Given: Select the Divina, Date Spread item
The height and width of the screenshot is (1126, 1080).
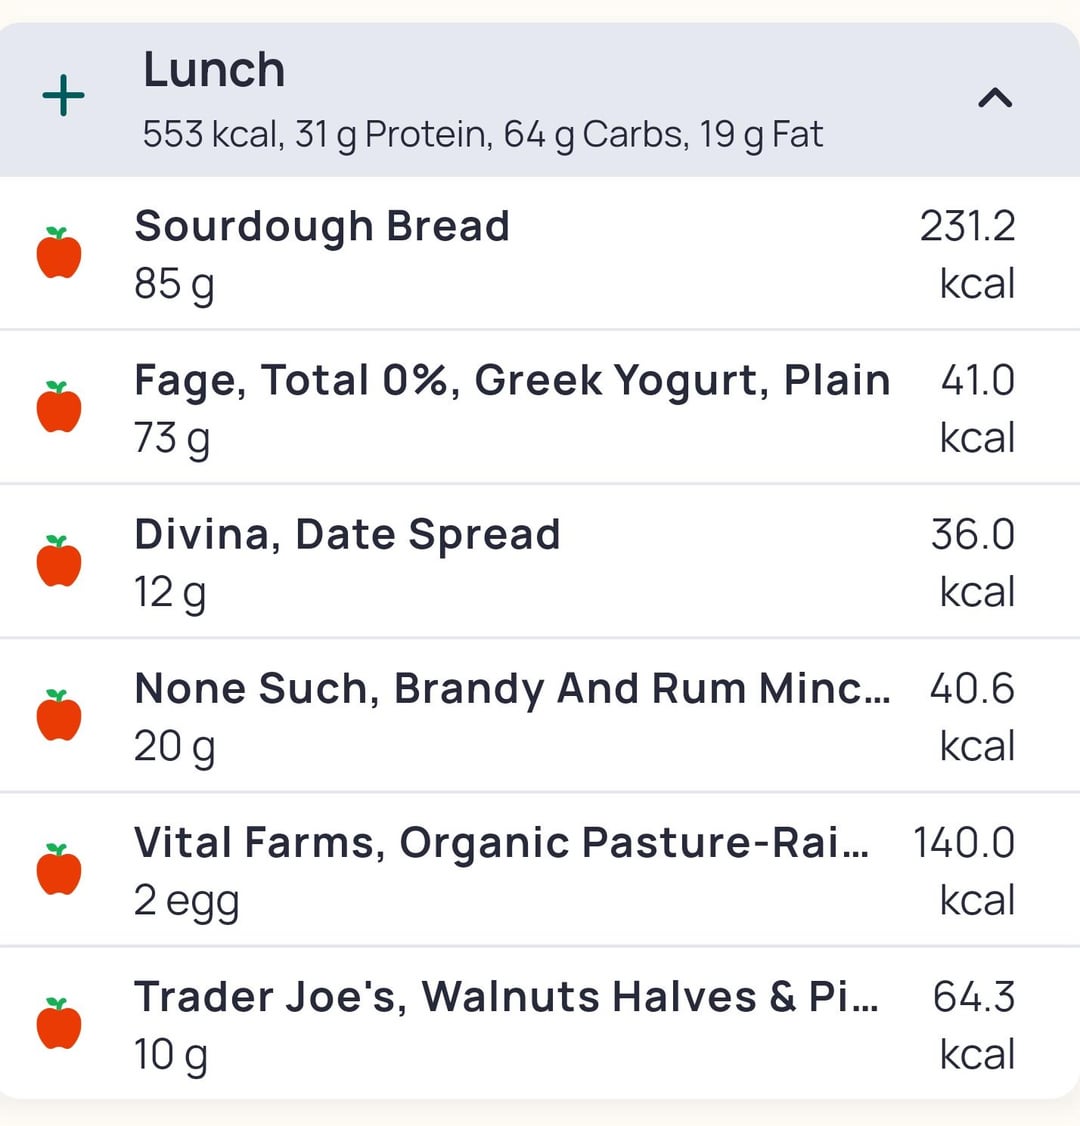Looking at the screenshot, I should point(347,534).
